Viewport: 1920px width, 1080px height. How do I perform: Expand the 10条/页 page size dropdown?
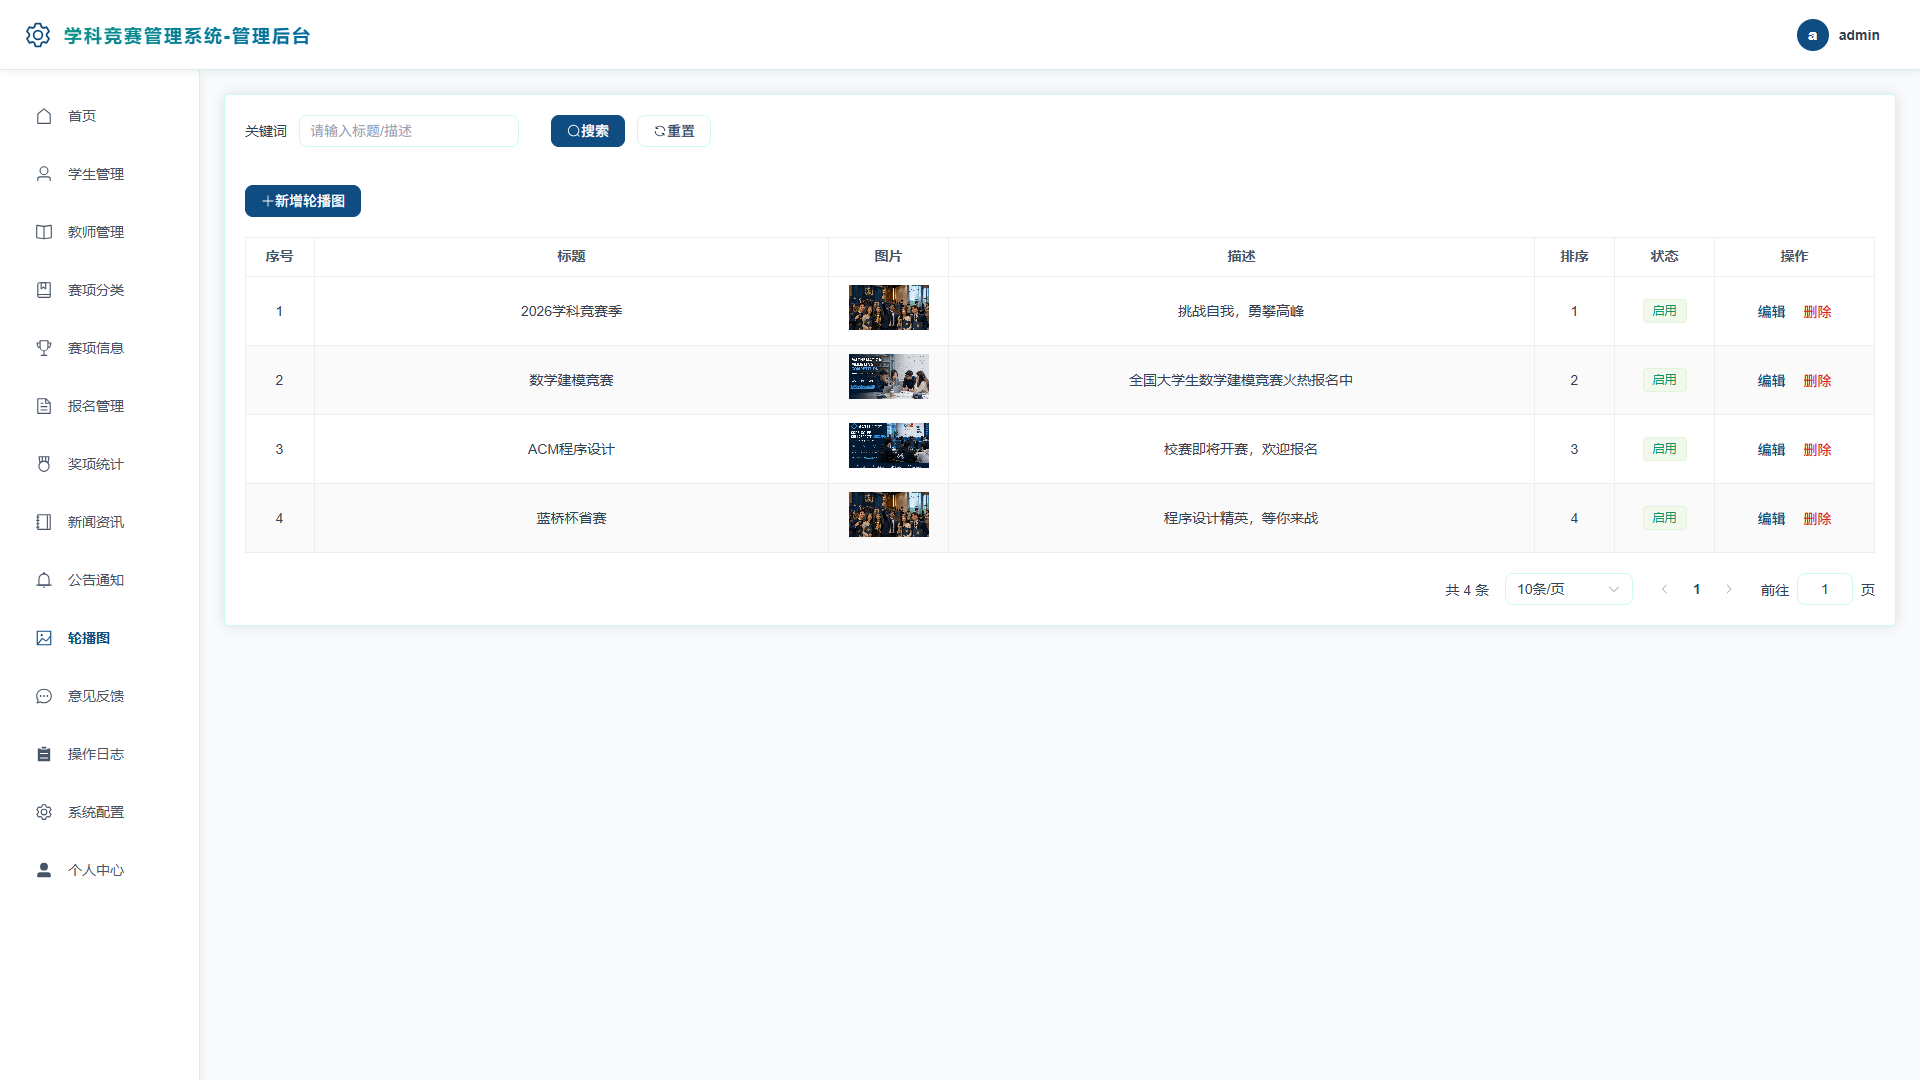1568,589
